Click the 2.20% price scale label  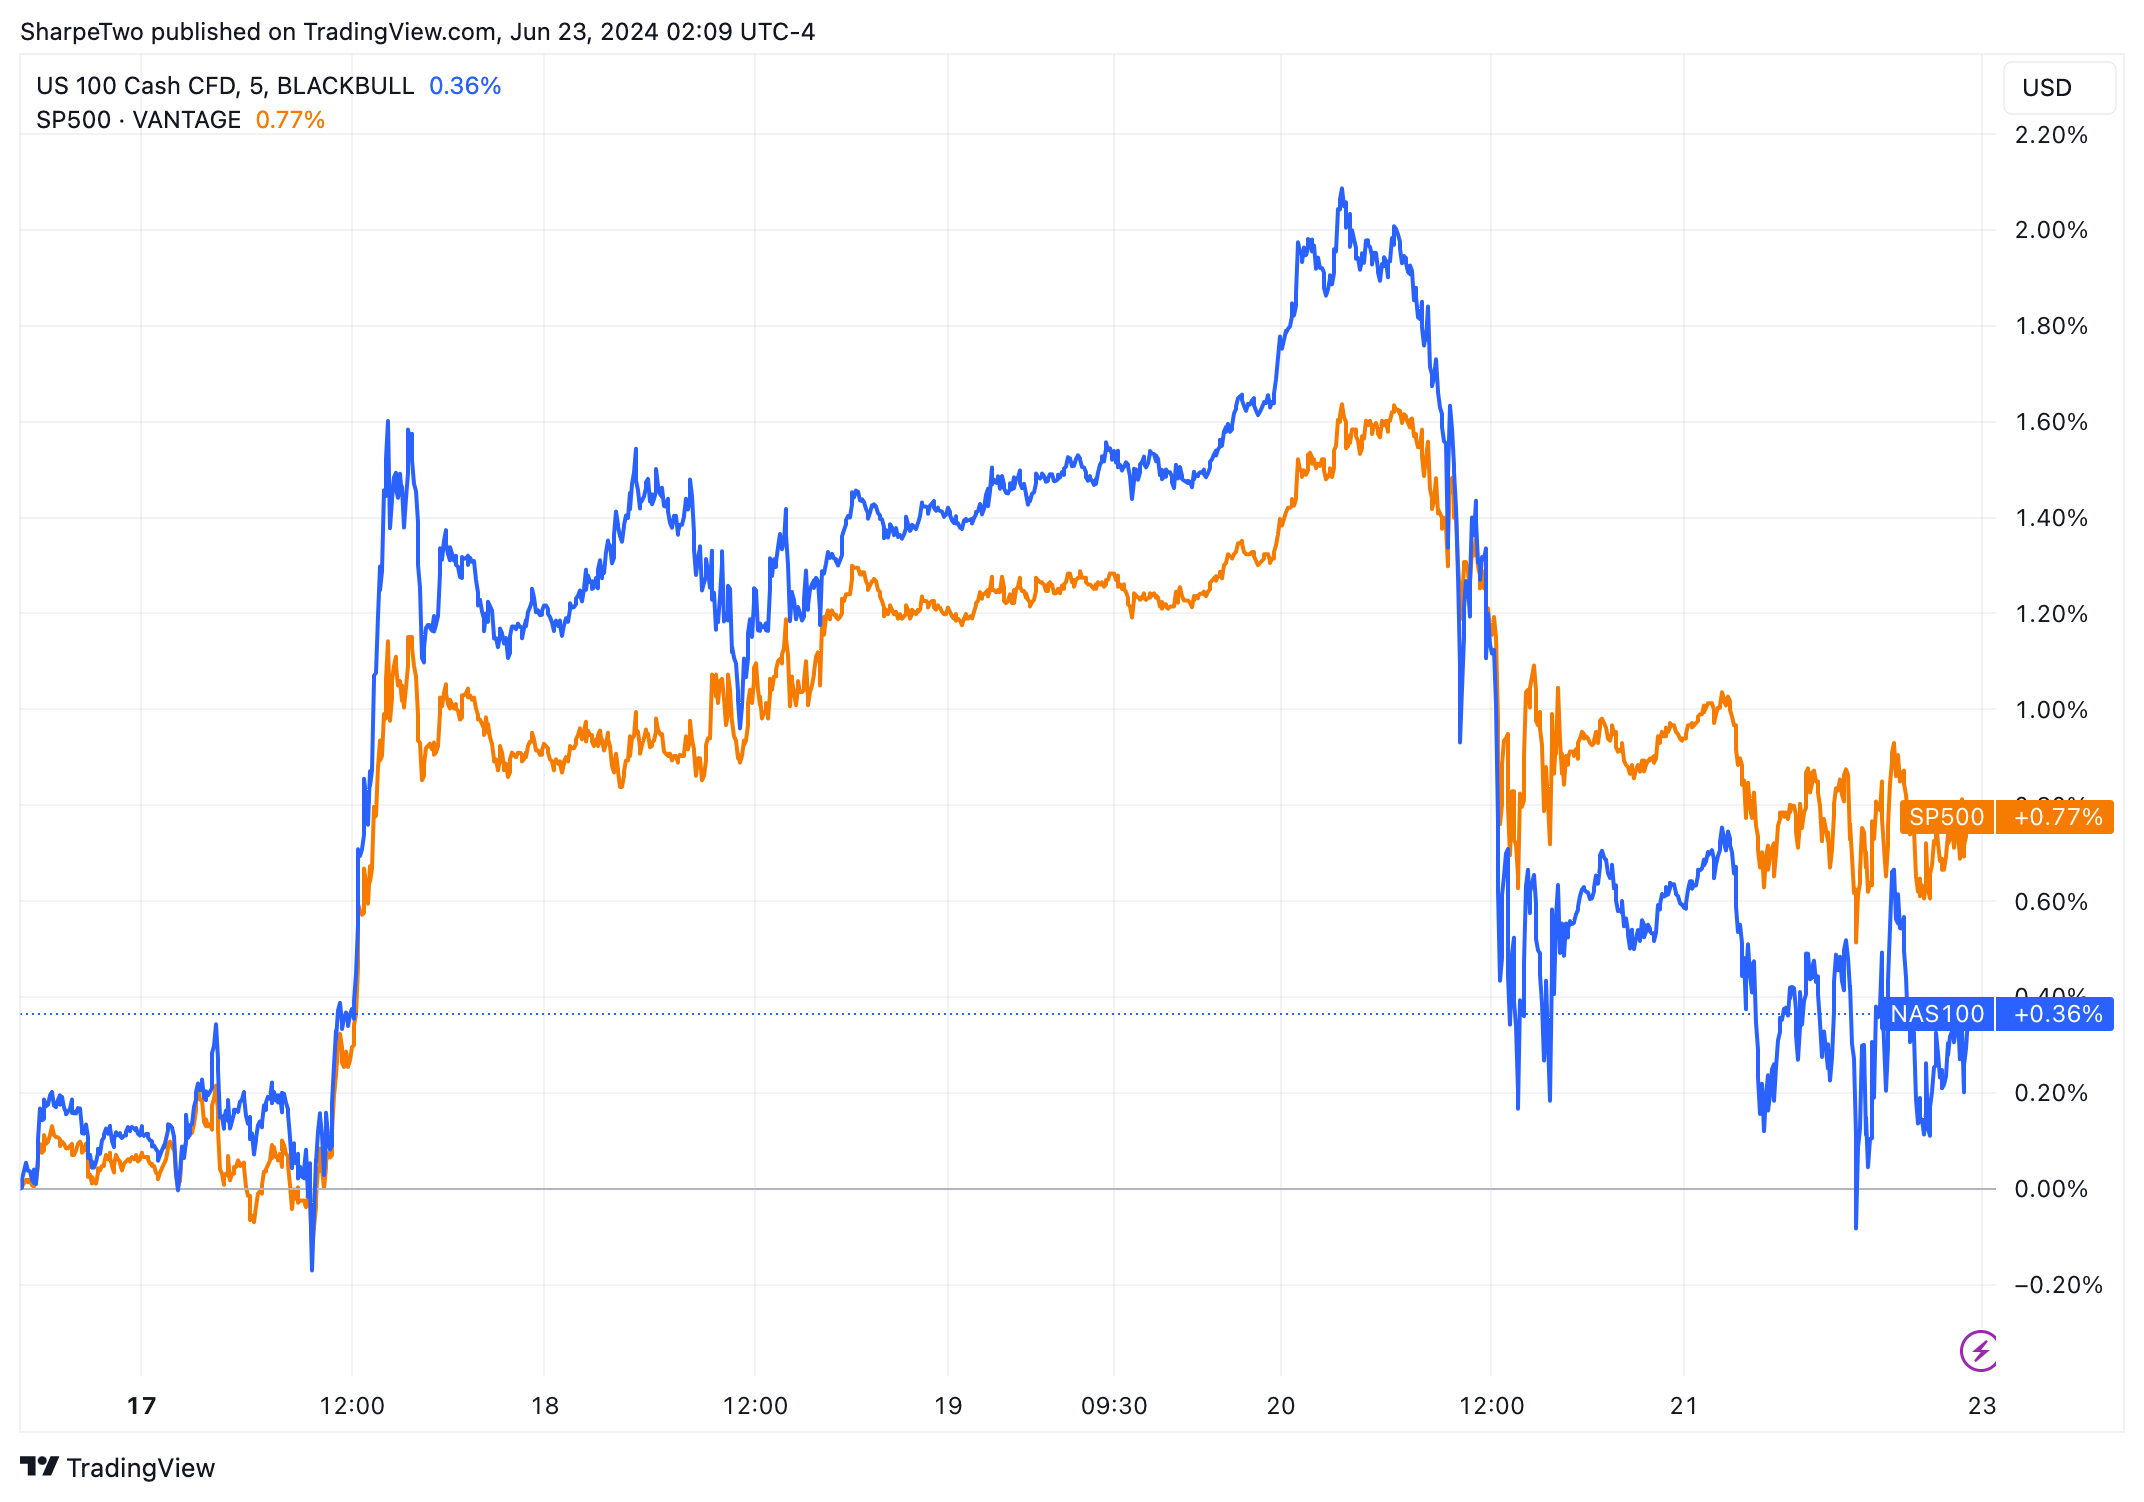click(x=2051, y=135)
